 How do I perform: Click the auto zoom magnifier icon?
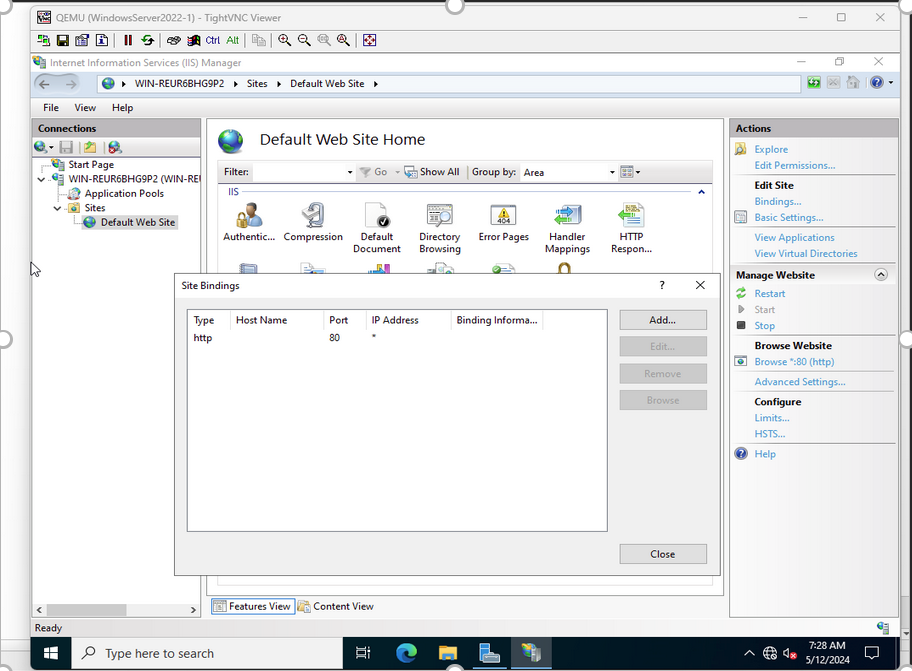click(x=344, y=40)
